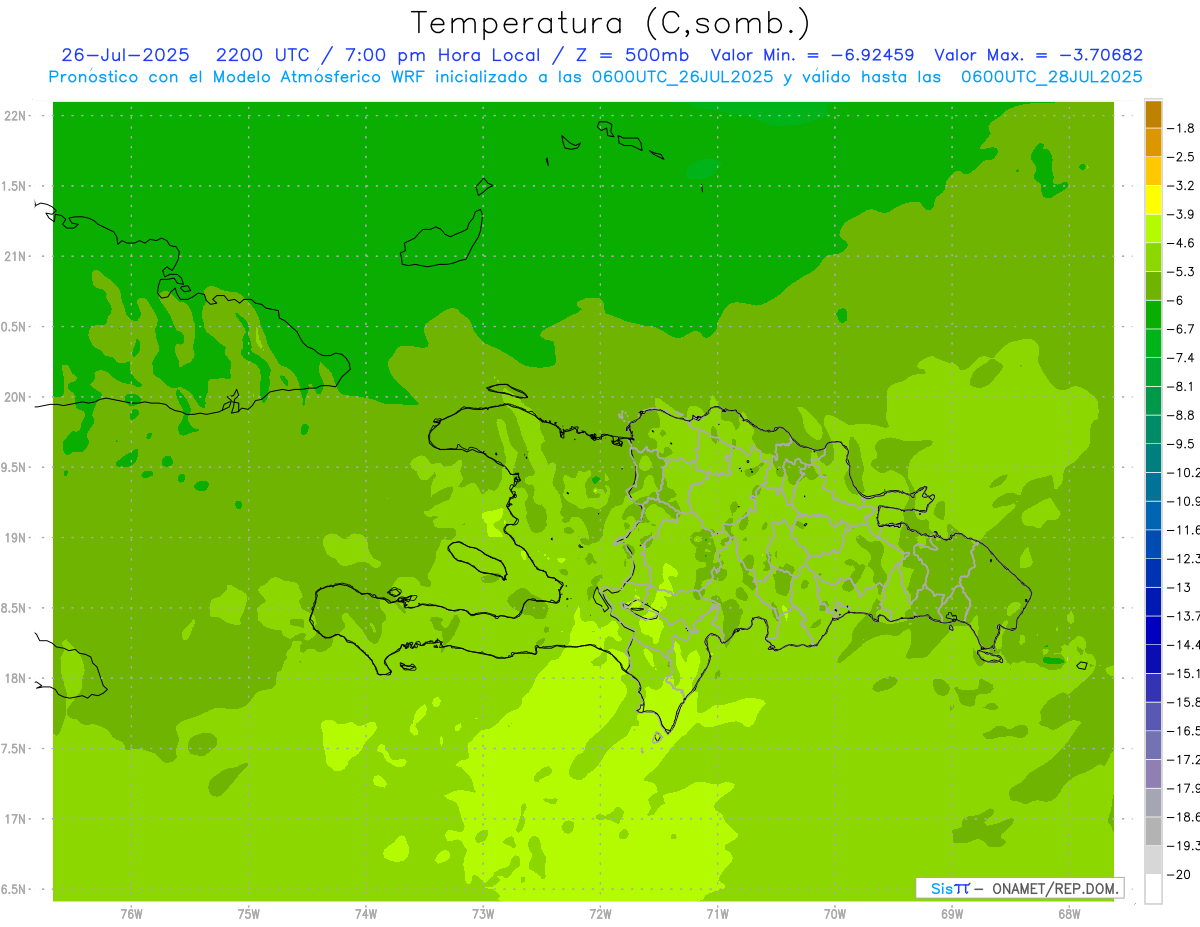
Task: Click the dark orange swatch above -1.8
Action: pos(1153,114)
